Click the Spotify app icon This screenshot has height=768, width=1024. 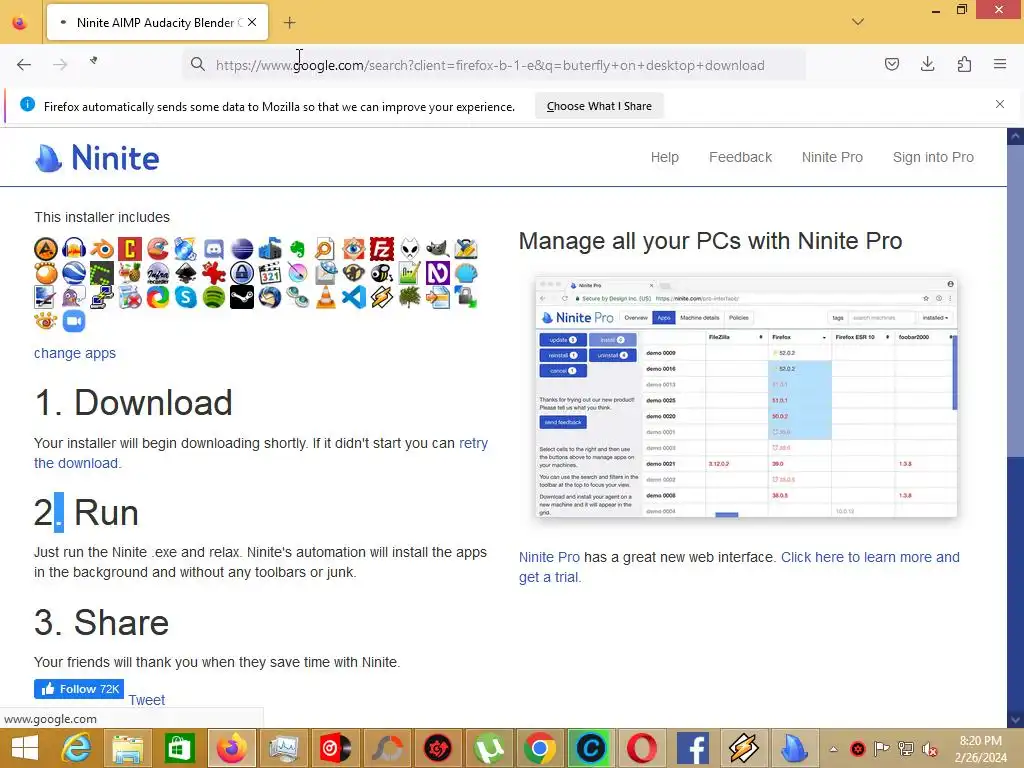(214, 297)
